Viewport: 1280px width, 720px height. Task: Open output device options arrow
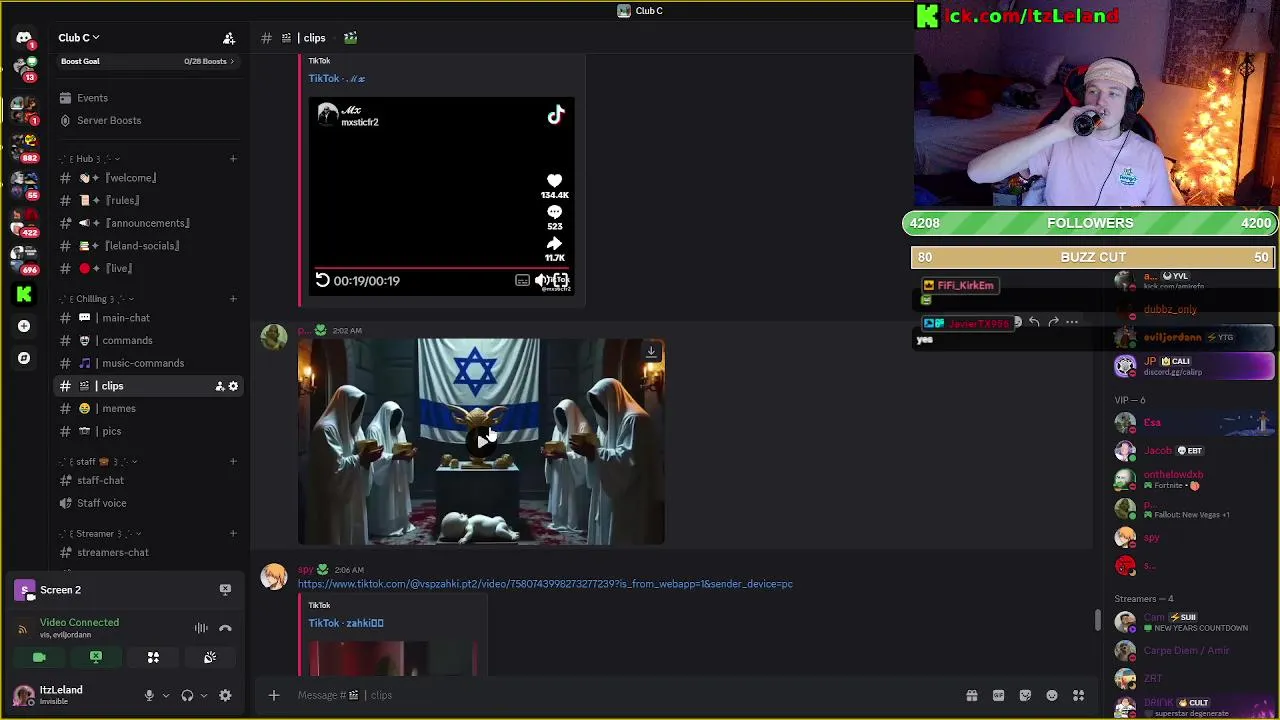pyautogui.click(x=203, y=696)
